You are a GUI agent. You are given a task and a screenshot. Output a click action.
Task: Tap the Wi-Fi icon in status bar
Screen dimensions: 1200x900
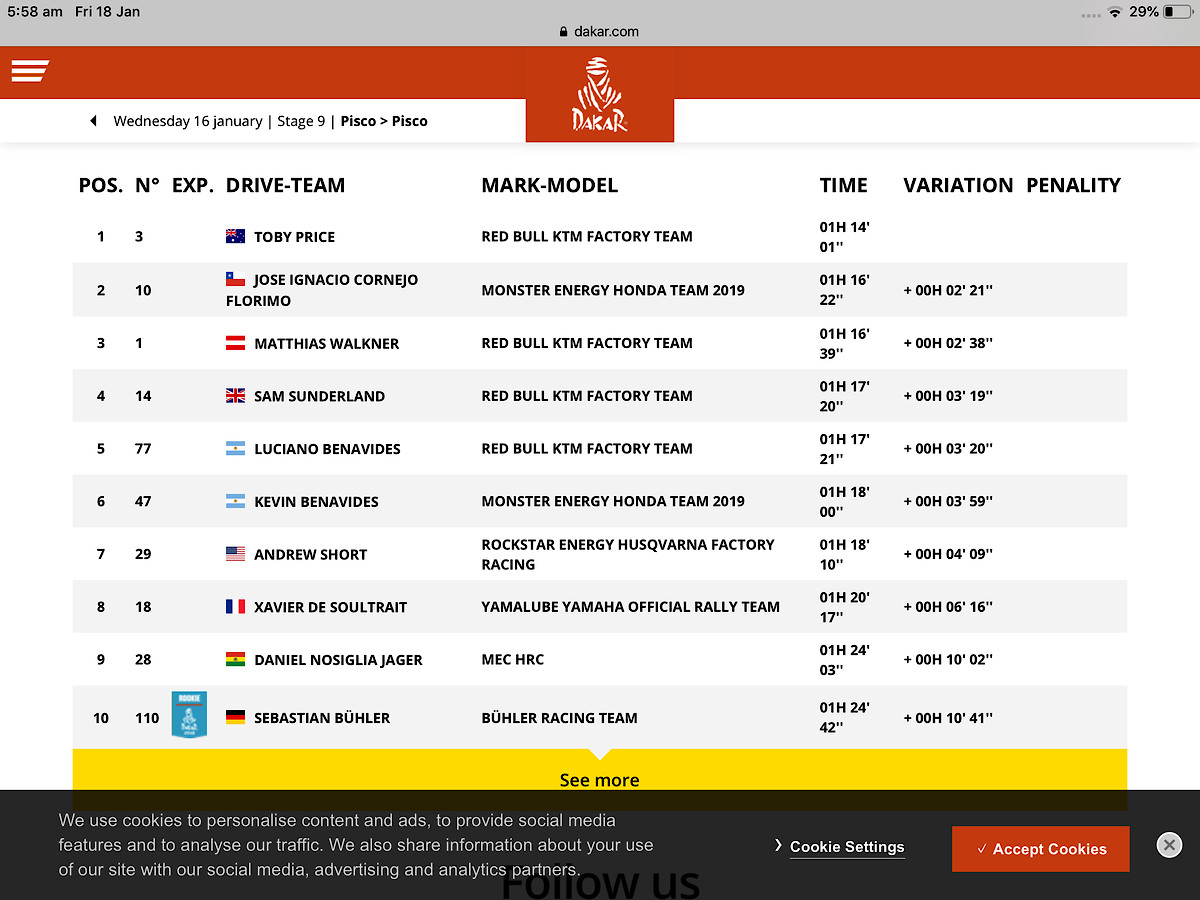(1114, 12)
